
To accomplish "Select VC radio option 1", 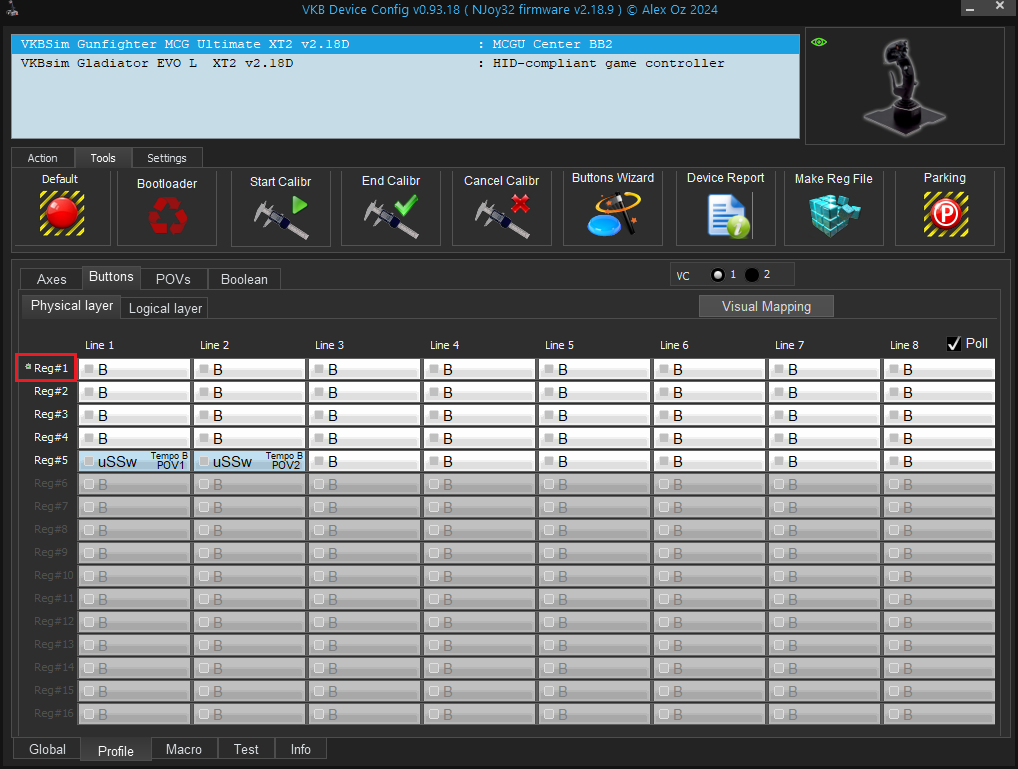I will point(717,275).
